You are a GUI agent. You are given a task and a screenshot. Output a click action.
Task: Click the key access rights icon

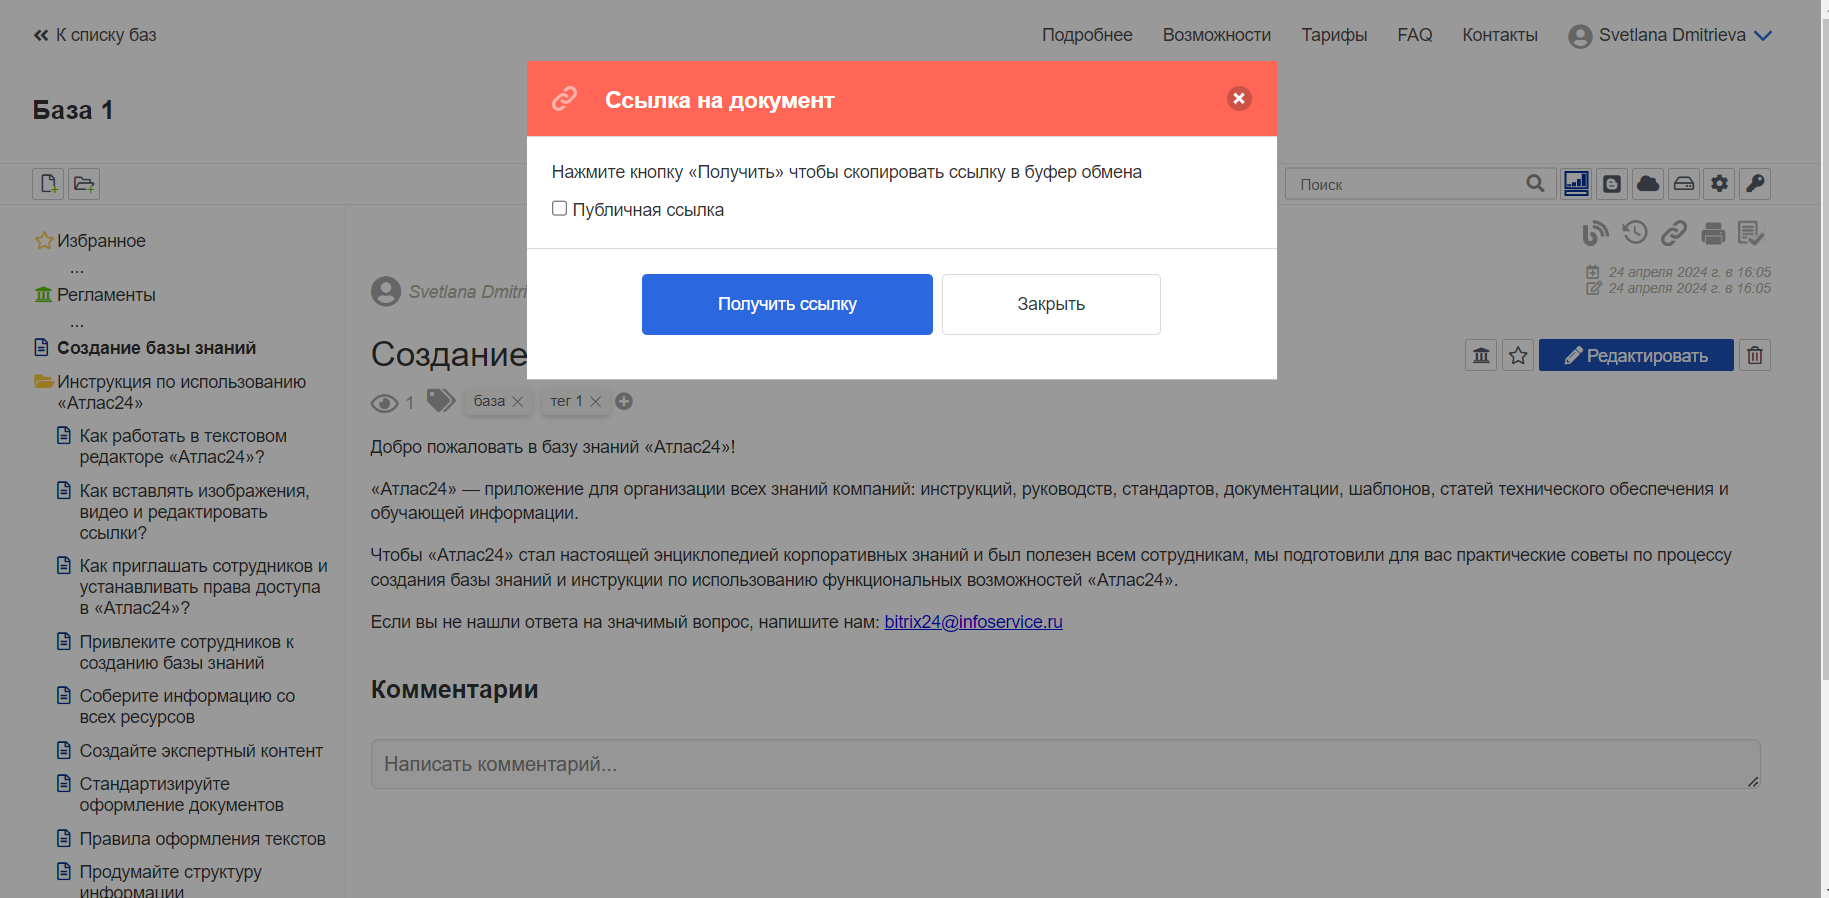[x=1755, y=183]
